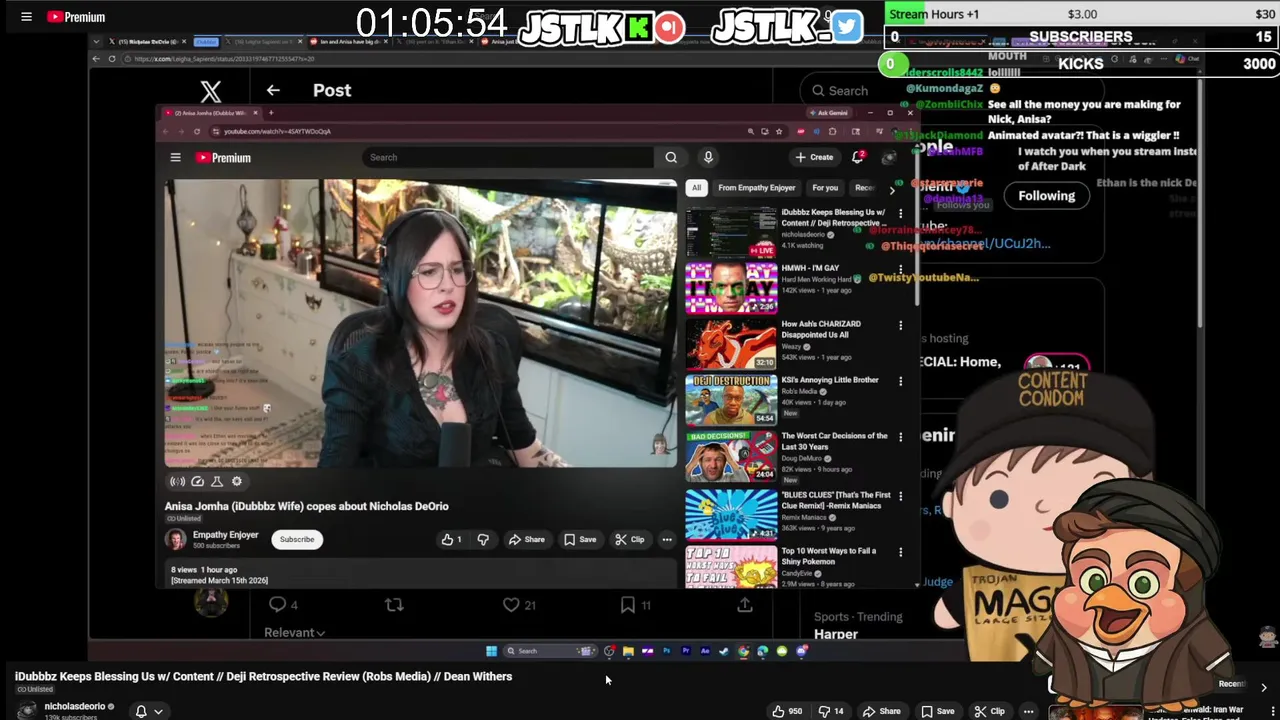Viewport: 1280px width, 720px height.
Task: Dislike the Anisa Jomha video
Action: point(483,539)
